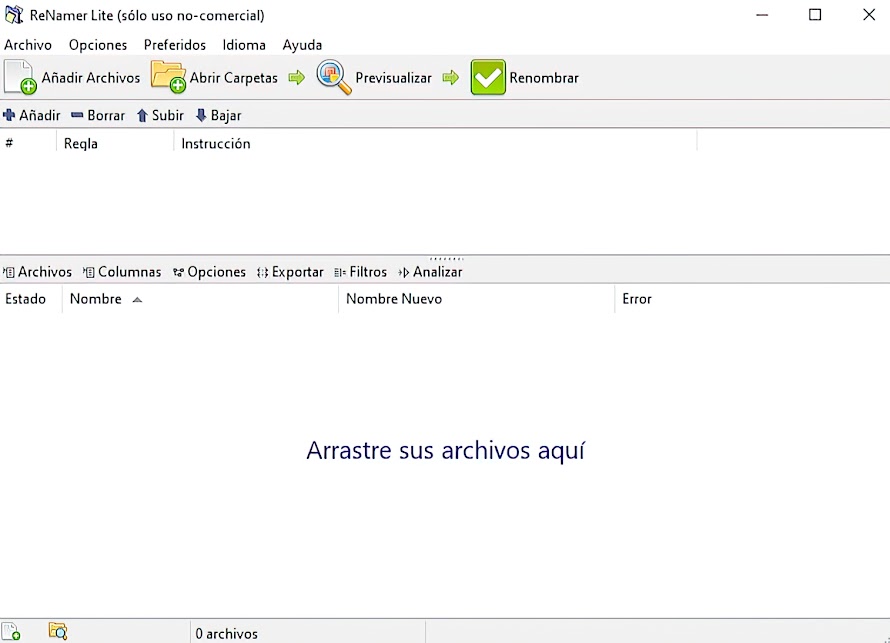Click the '0 archivos' status text
This screenshot has width=890, height=643.
pyautogui.click(x=226, y=633)
